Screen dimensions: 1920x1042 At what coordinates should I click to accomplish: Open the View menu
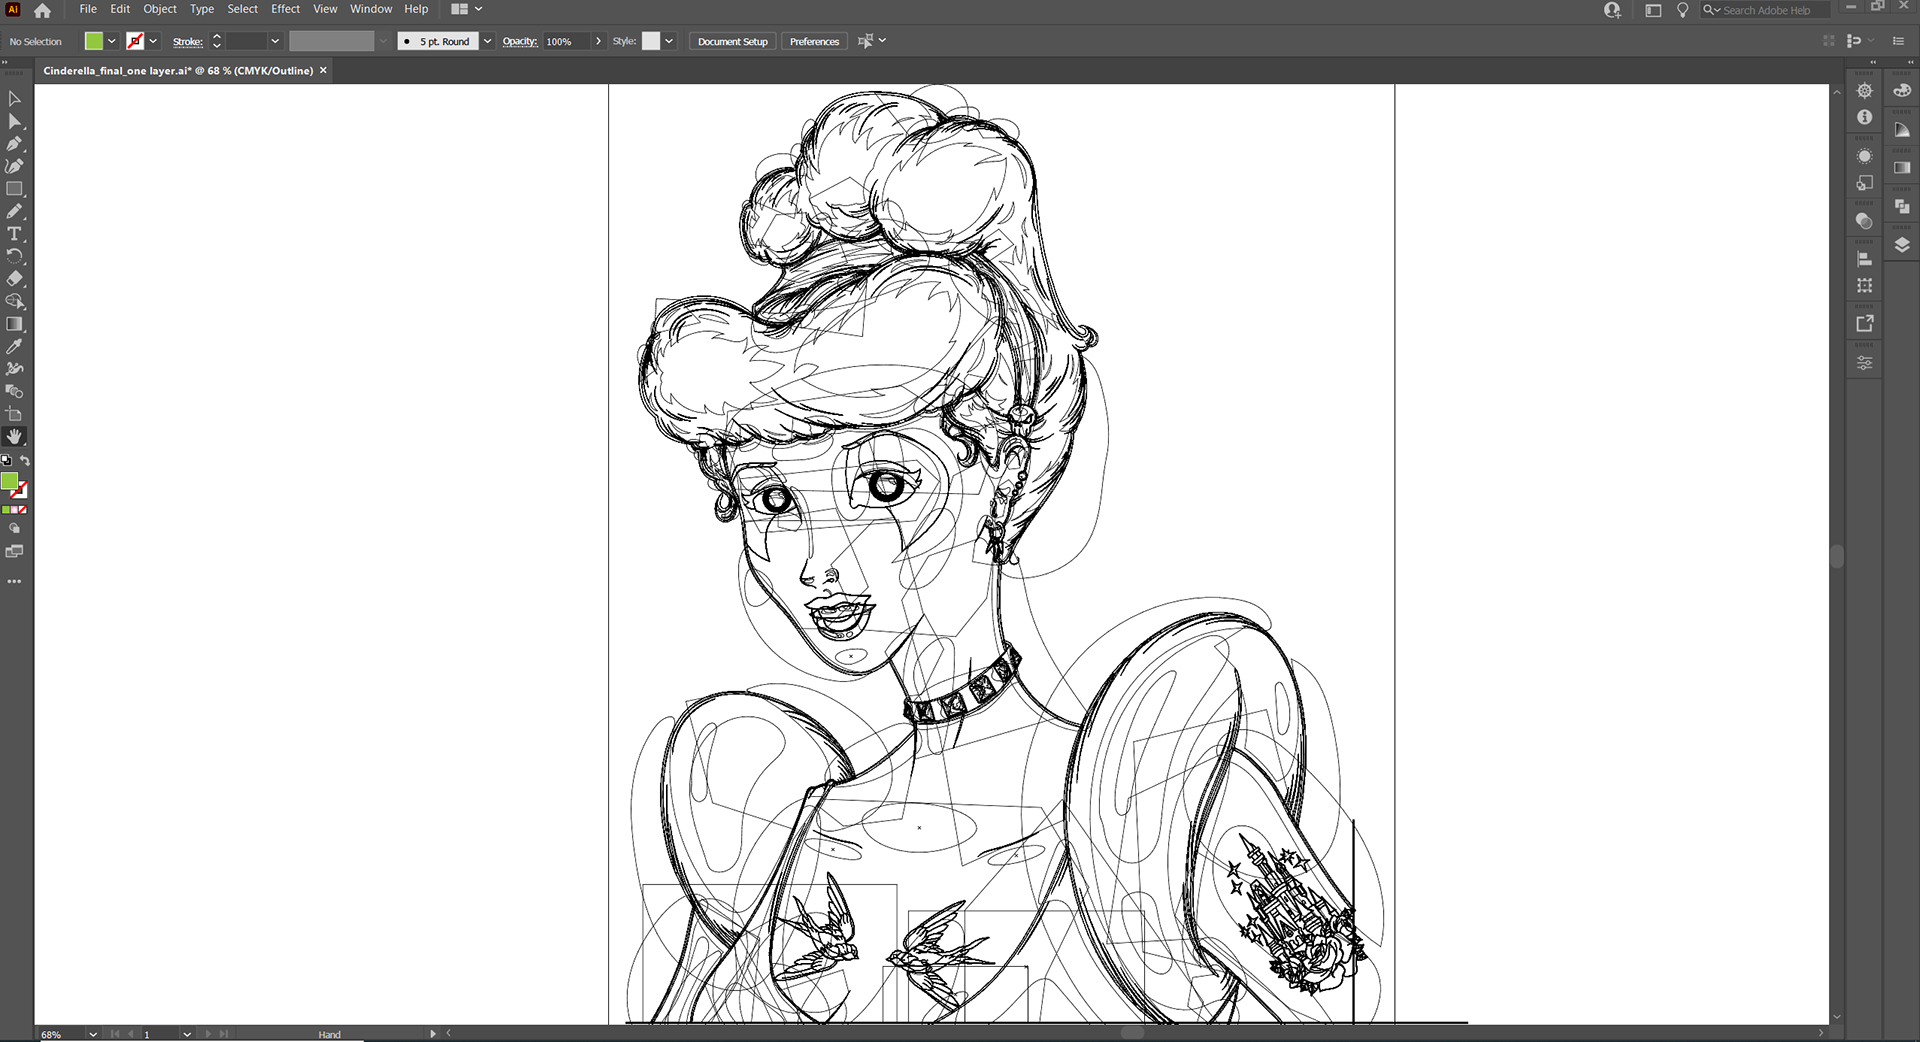pyautogui.click(x=325, y=9)
